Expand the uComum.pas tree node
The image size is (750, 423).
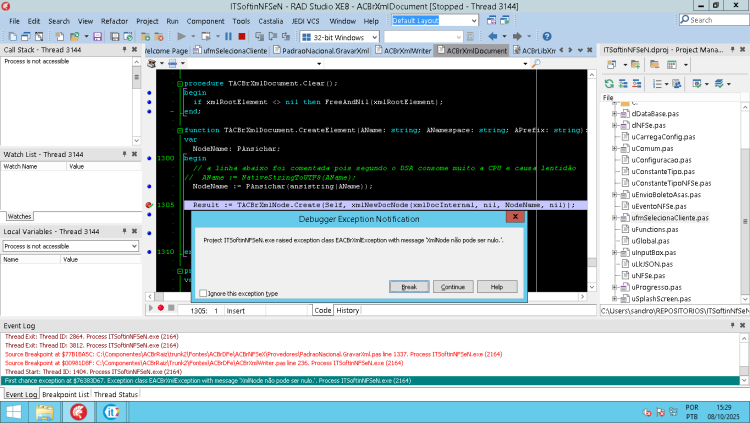pos(615,148)
